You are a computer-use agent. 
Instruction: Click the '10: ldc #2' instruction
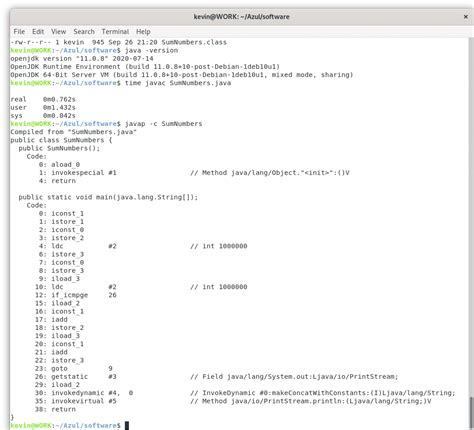(x=75, y=287)
